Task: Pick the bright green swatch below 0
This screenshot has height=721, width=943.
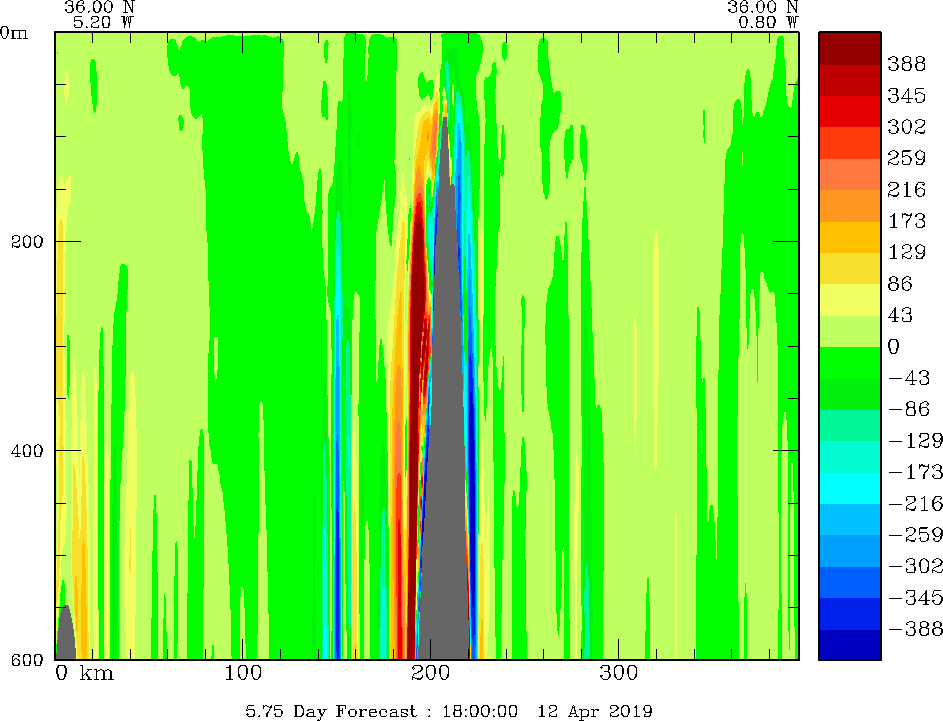Action: pyautogui.click(x=850, y=363)
